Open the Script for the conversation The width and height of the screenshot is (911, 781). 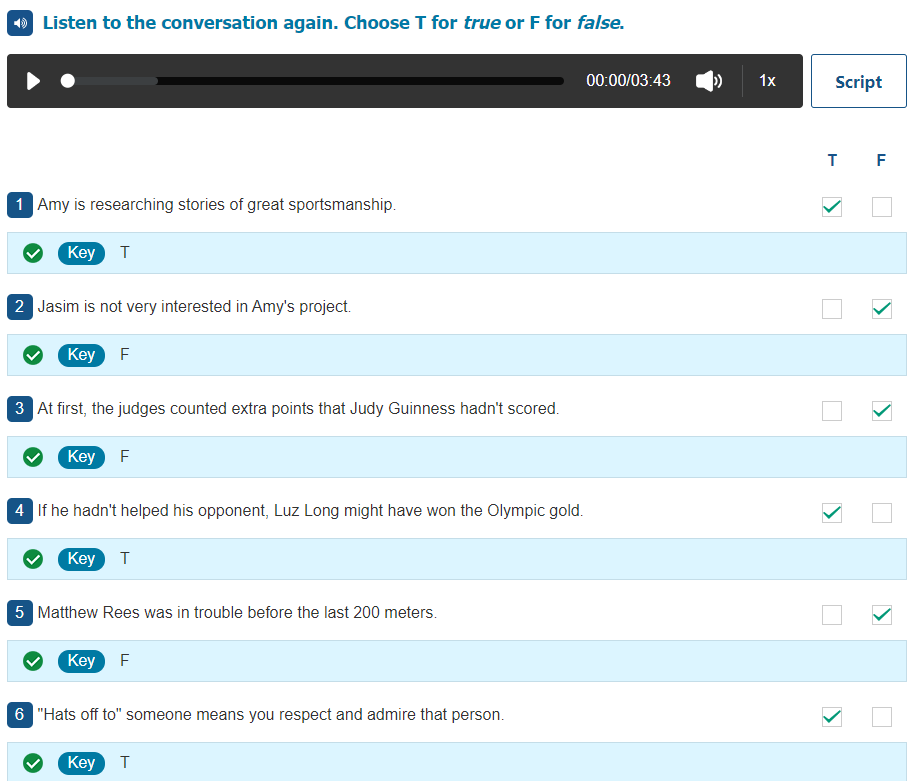858,81
